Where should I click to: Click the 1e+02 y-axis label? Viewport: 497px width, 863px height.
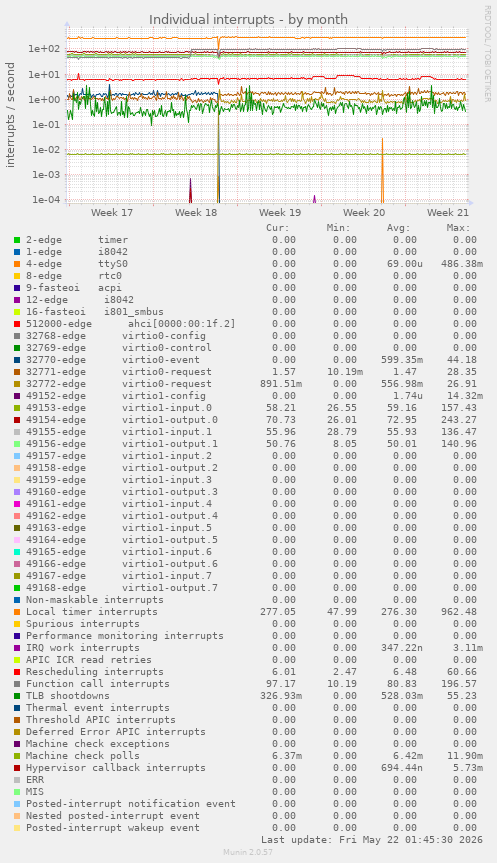pos(44,48)
